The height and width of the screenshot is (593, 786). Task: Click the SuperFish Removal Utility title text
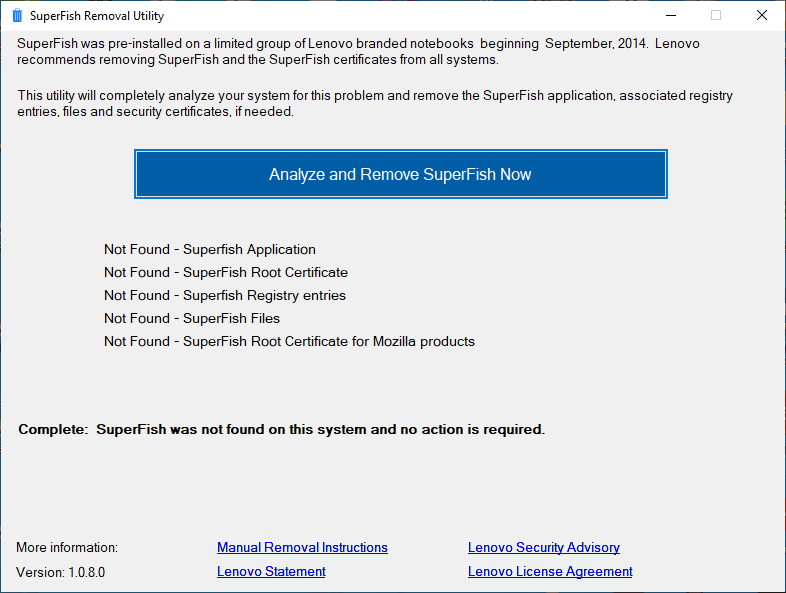pyautogui.click(x=97, y=16)
